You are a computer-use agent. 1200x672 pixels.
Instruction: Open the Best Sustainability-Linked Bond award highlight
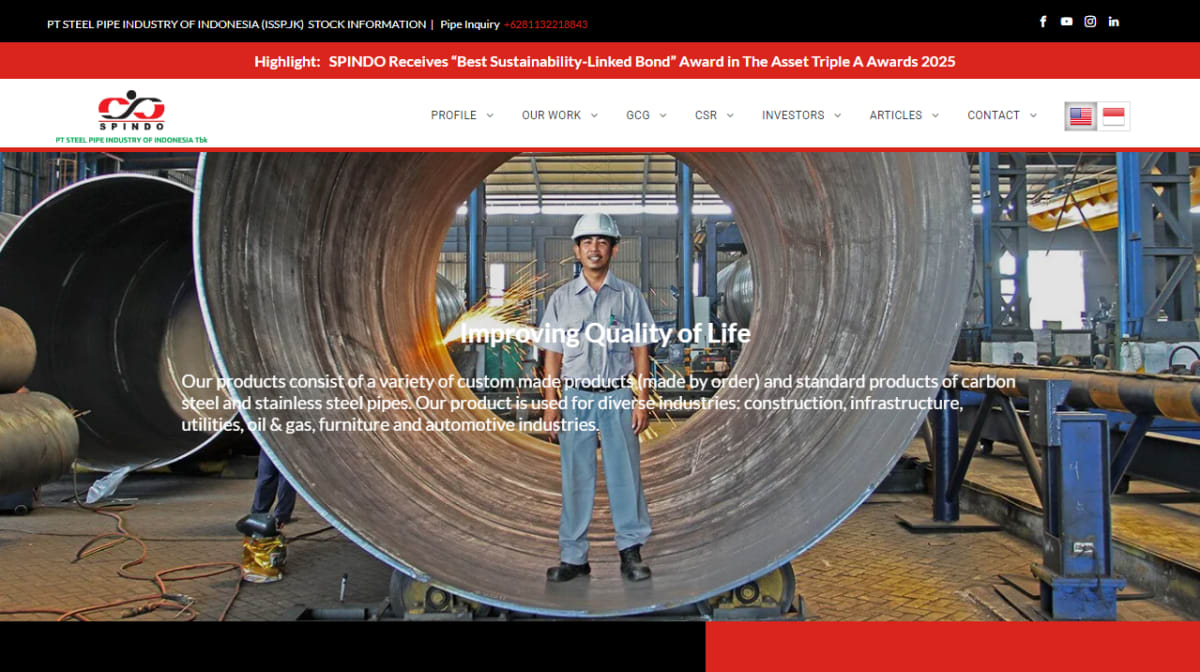click(642, 61)
